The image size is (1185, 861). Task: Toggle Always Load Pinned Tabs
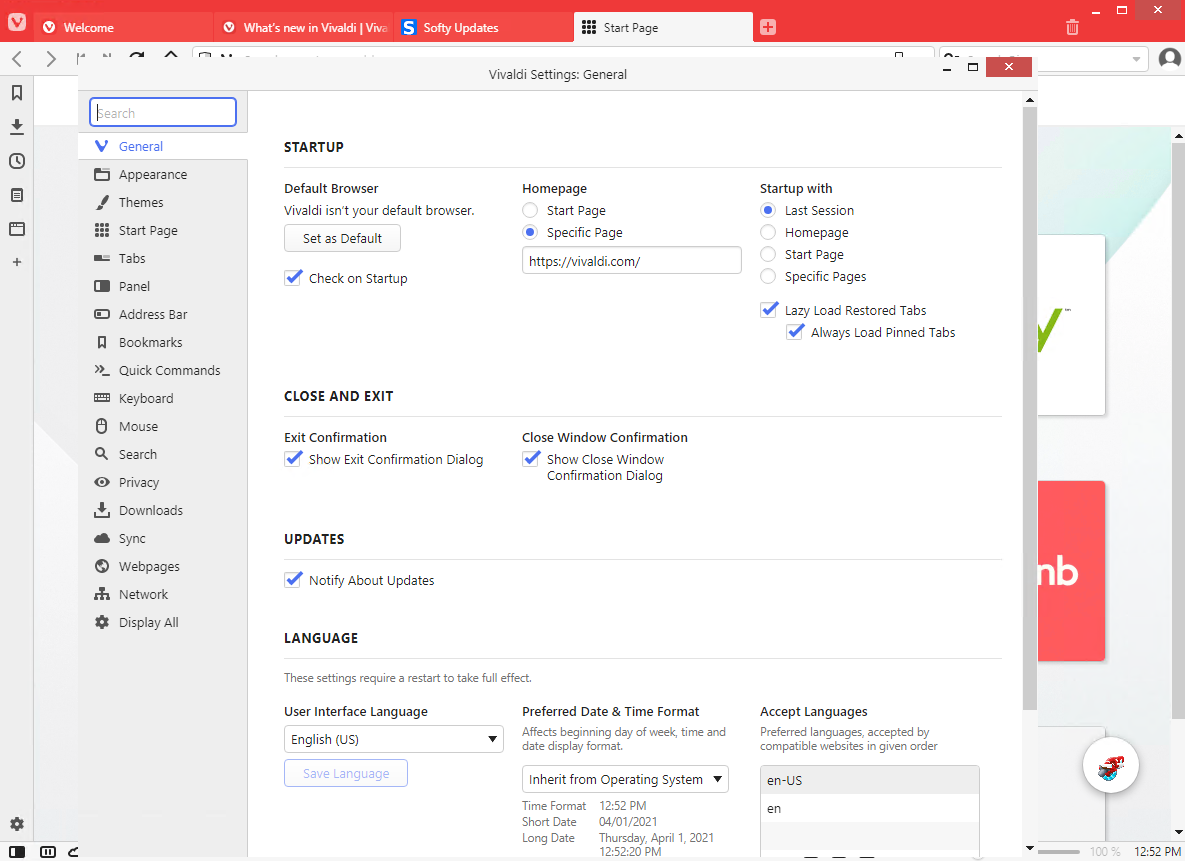click(x=795, y=332)
